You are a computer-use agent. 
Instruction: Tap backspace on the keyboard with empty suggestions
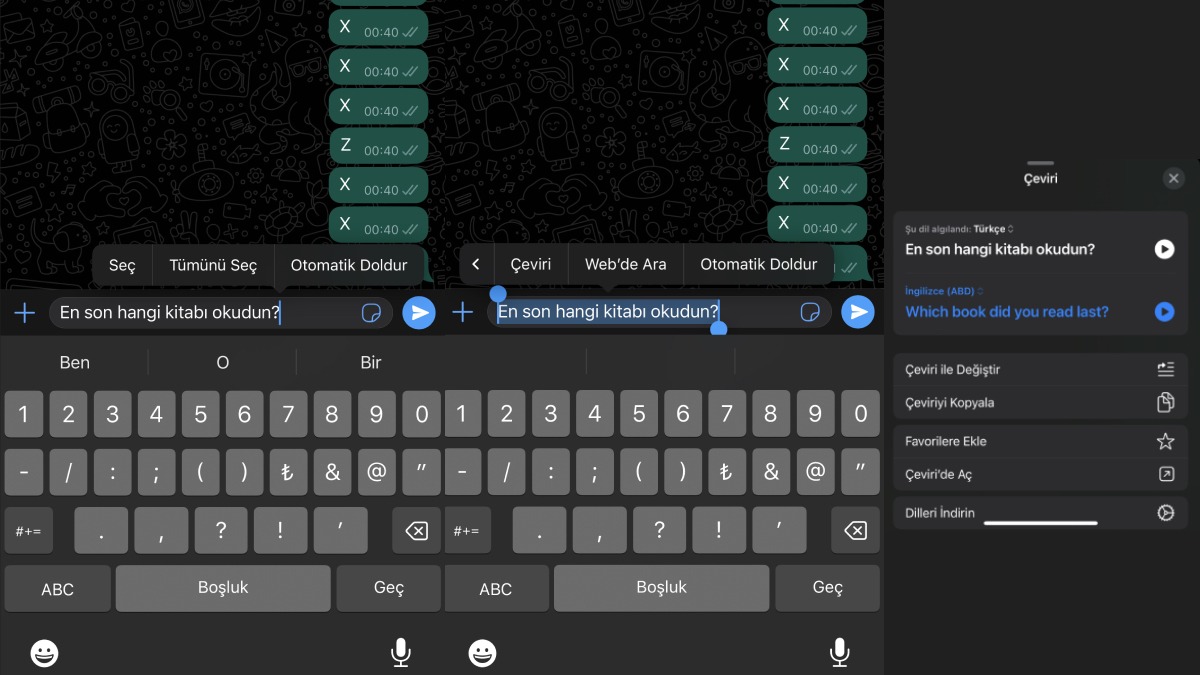855,531
